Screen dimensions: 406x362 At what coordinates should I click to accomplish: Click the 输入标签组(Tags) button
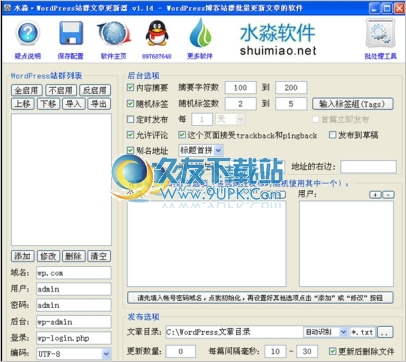[353, 104]
